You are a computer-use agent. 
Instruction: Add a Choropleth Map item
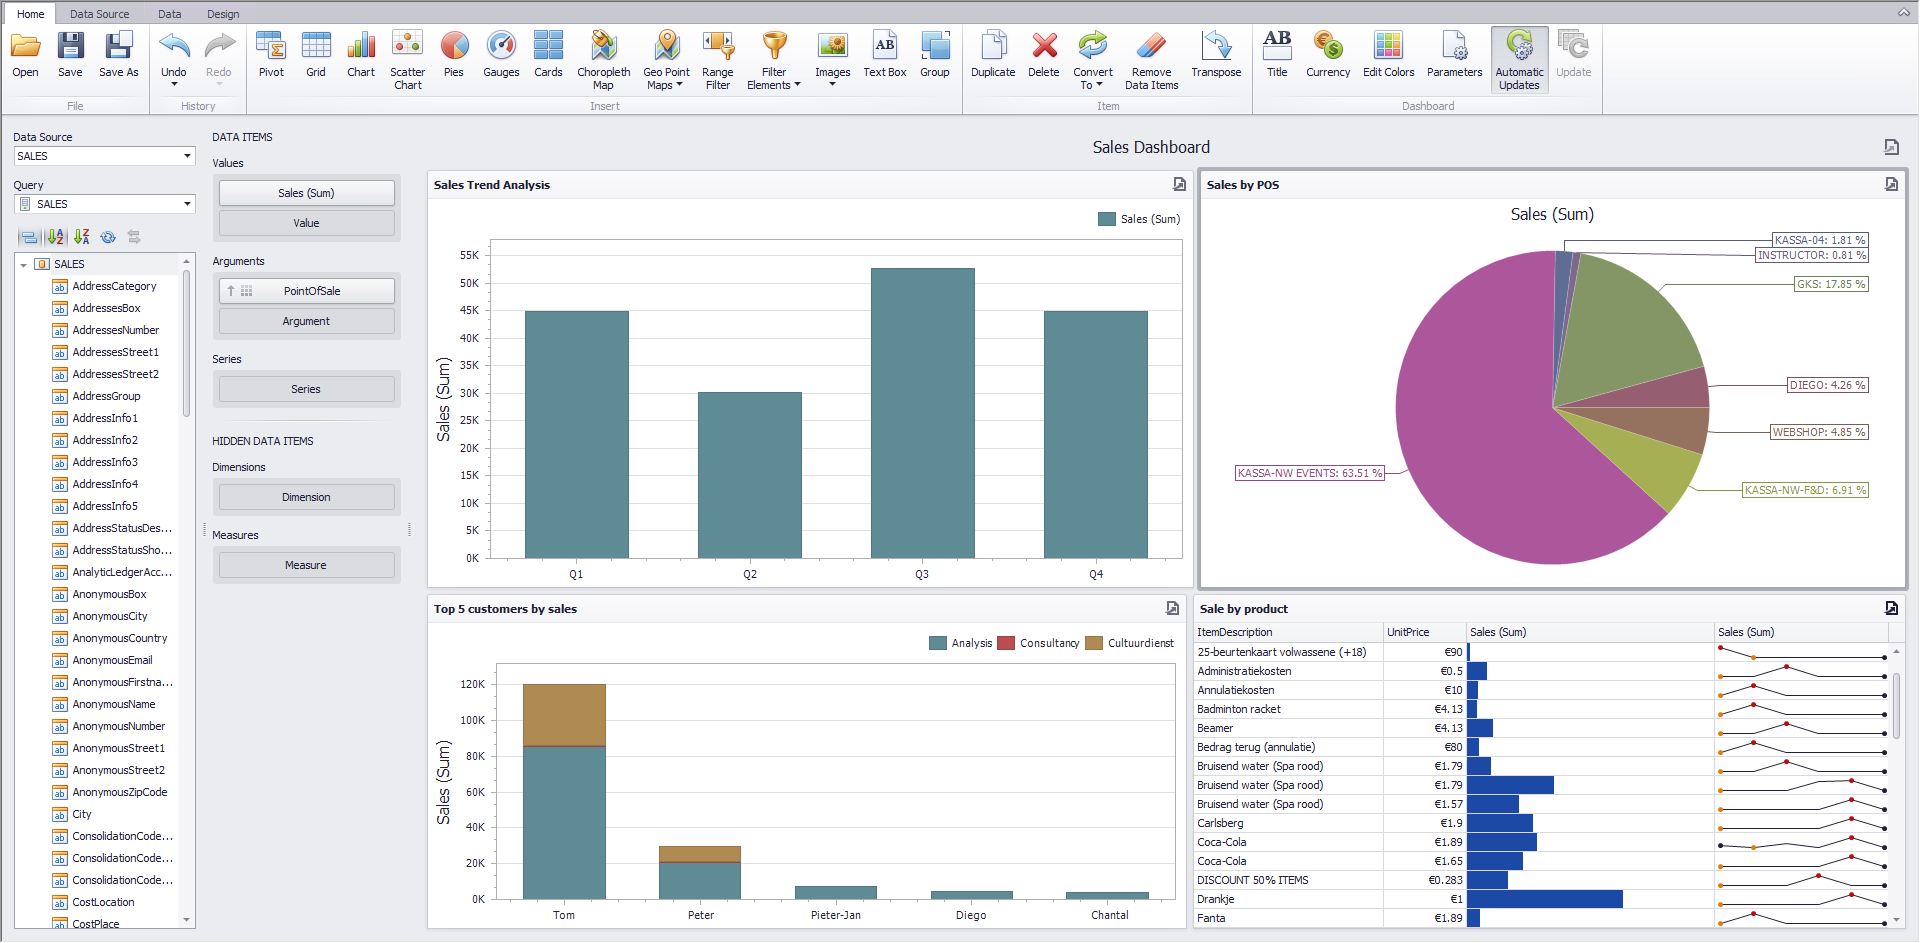pos(603,60)
